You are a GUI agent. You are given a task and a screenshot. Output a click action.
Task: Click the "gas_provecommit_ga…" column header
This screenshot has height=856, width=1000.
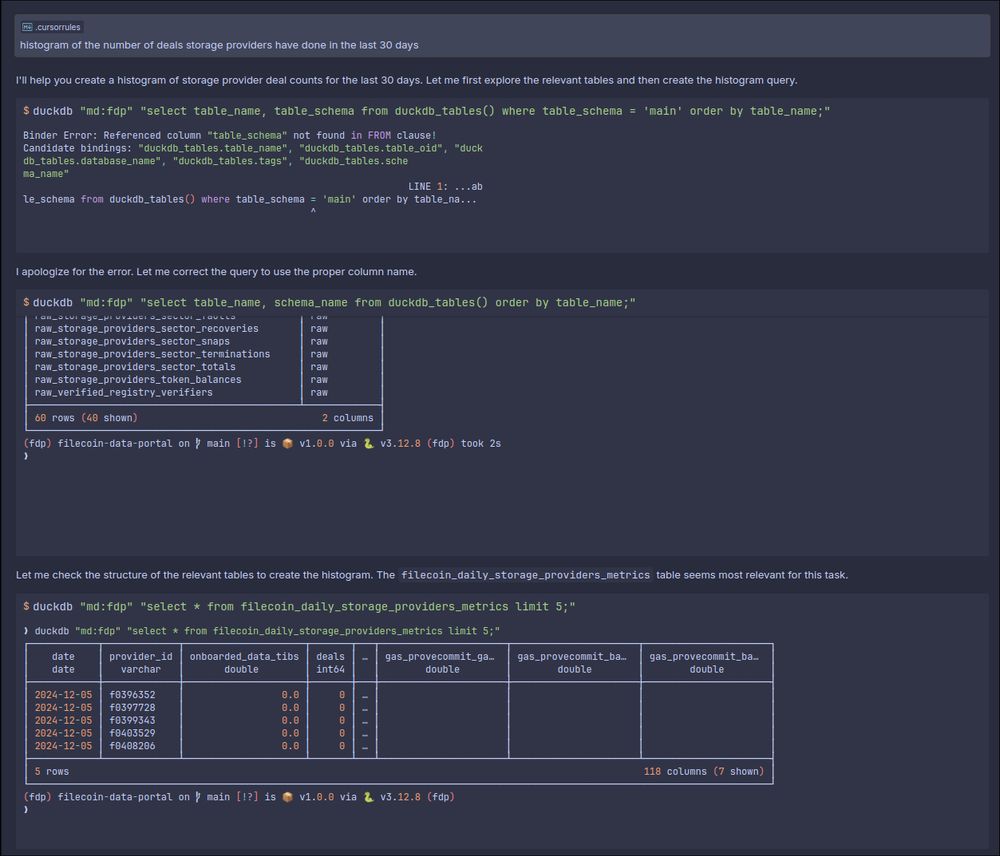pos(443,663)
